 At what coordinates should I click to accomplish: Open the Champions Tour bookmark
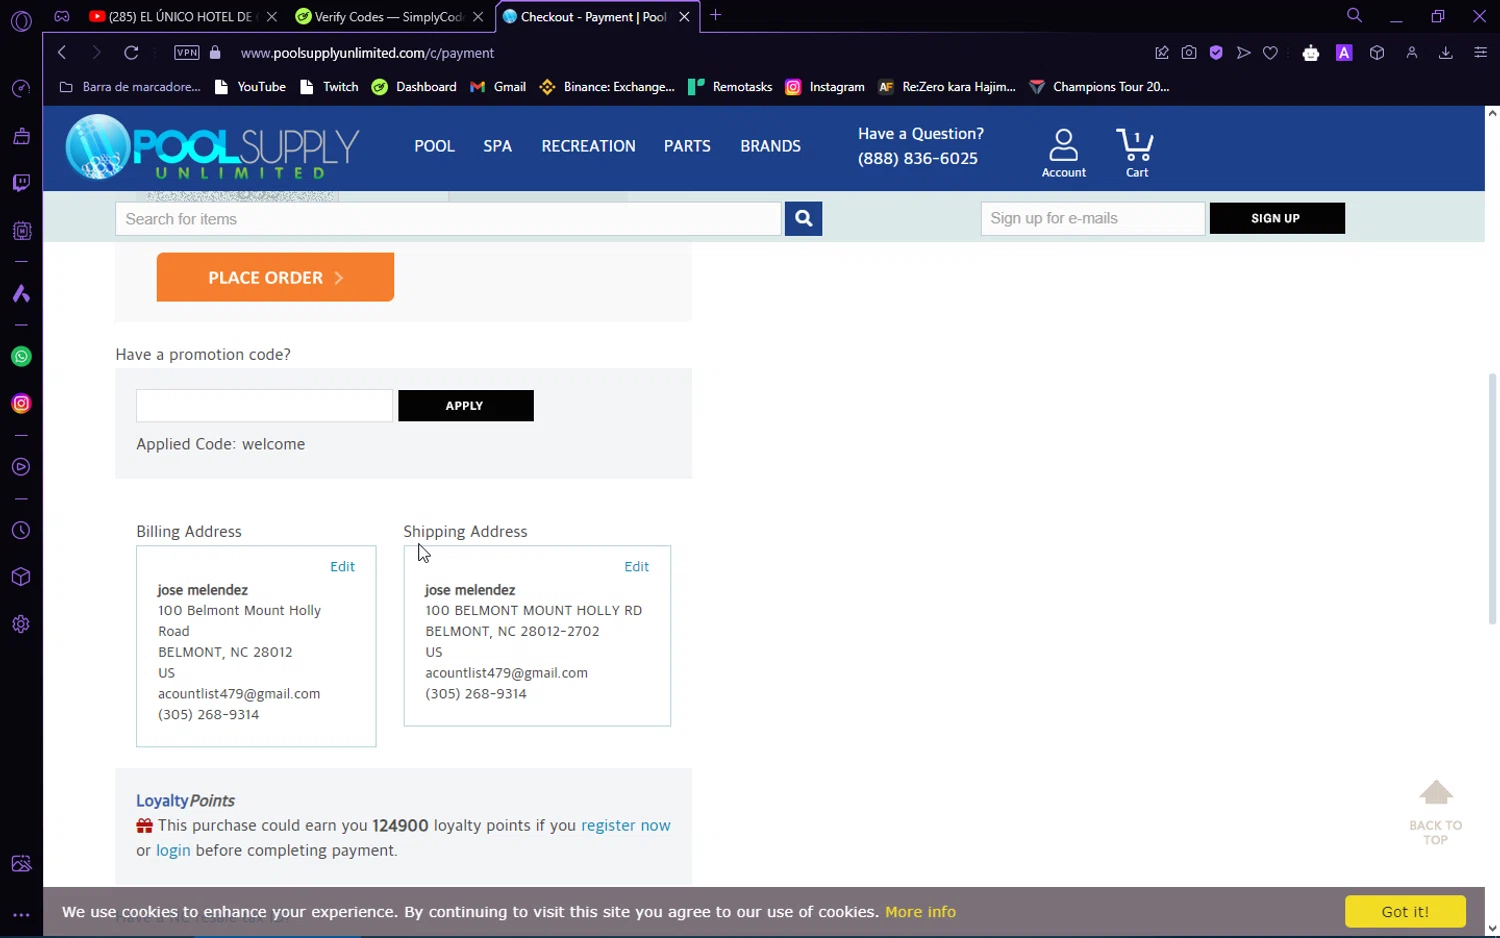click(x=1099, y=87)
